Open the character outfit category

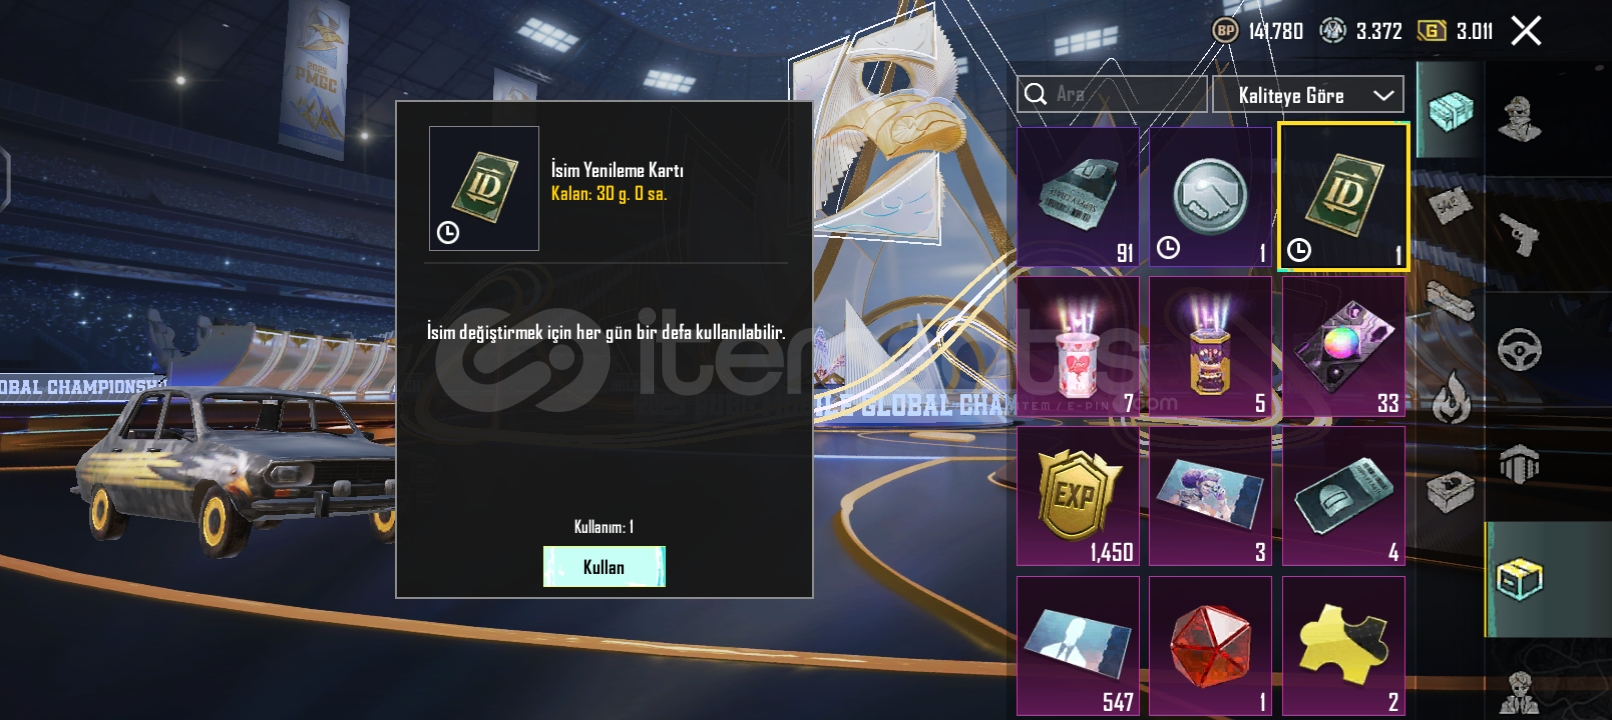(1519, 118)
